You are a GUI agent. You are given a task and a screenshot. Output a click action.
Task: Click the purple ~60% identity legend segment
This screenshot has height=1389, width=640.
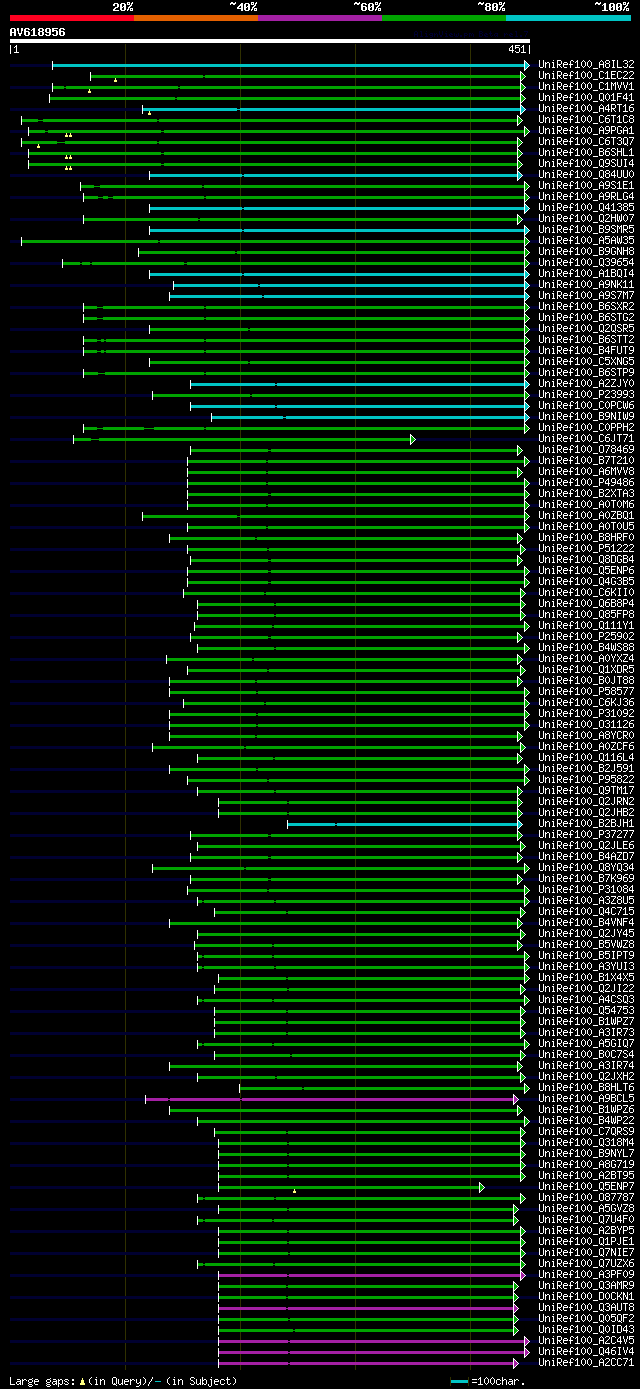[x=319, y=18]
